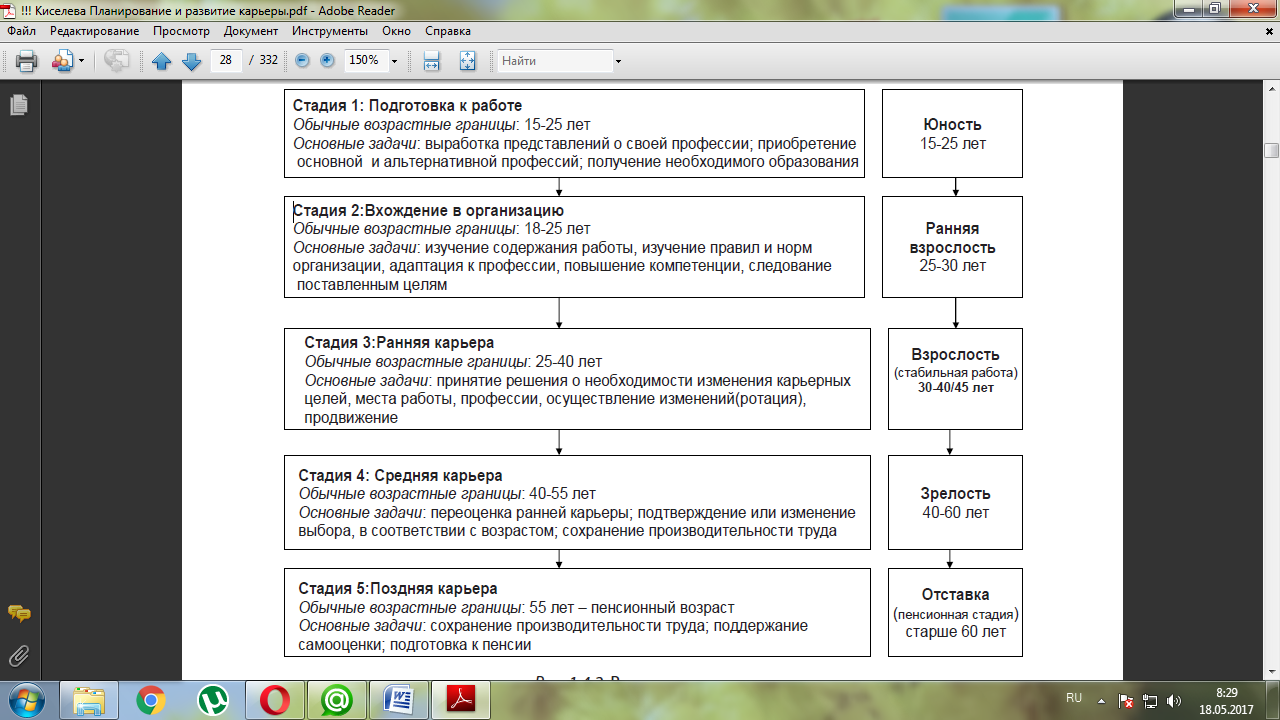
Task: Click the Windows Start button
Action: [26, 700]
